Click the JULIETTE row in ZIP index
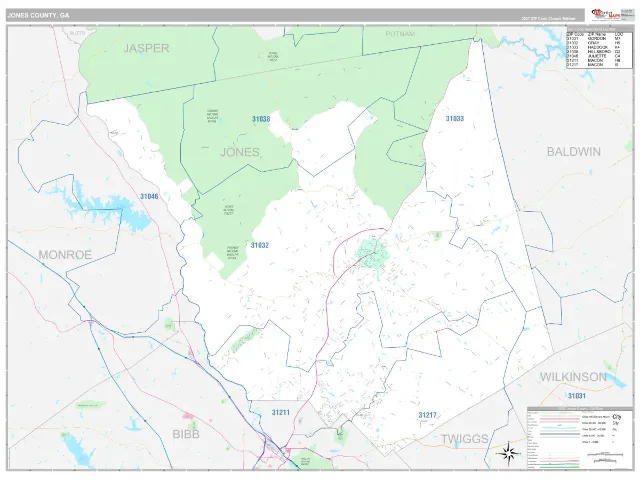The image size is (640, 480). tap(595, 56)
